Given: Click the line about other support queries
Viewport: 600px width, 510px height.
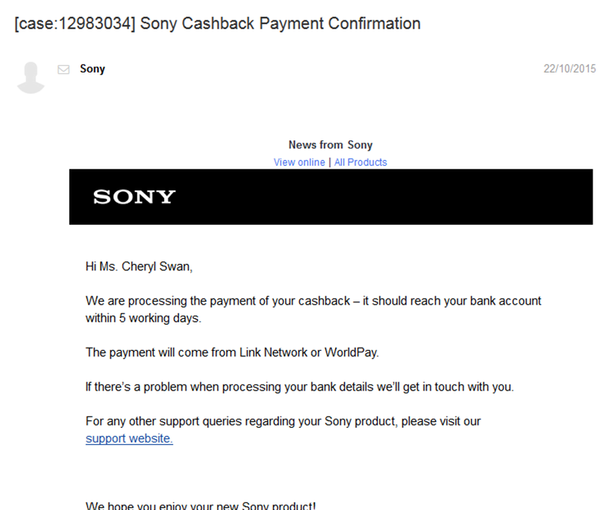Looking at the screenshot, I should click(x=283, y=421).
